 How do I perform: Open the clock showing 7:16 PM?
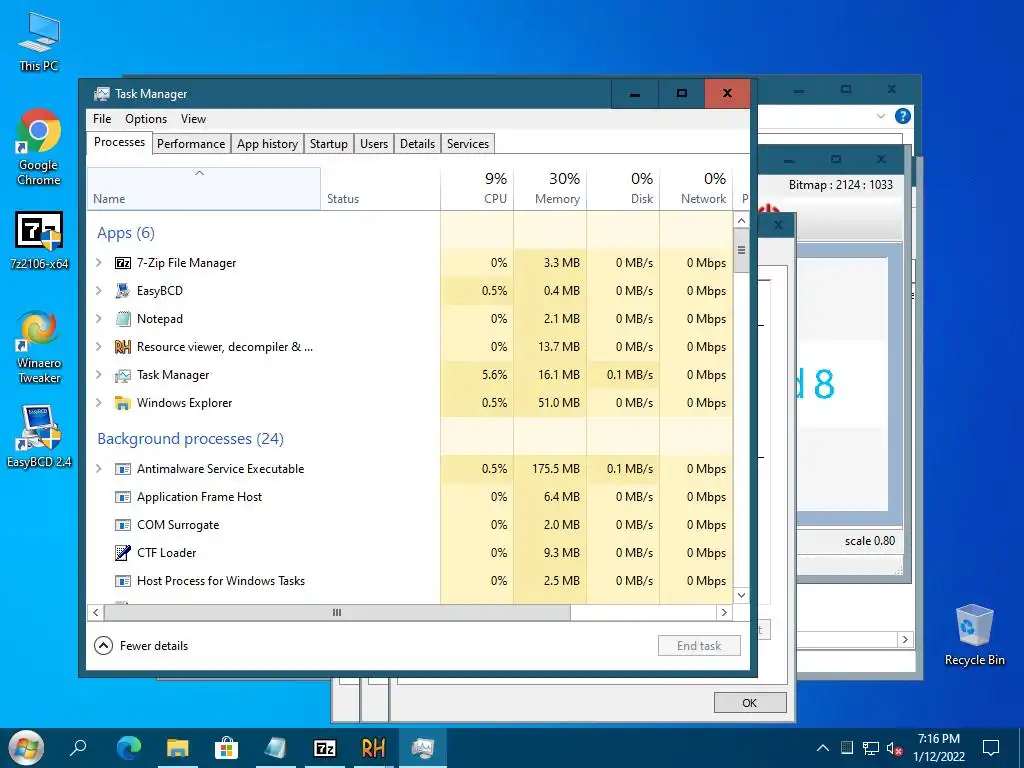pyautogui.click(x=938, y=748)
